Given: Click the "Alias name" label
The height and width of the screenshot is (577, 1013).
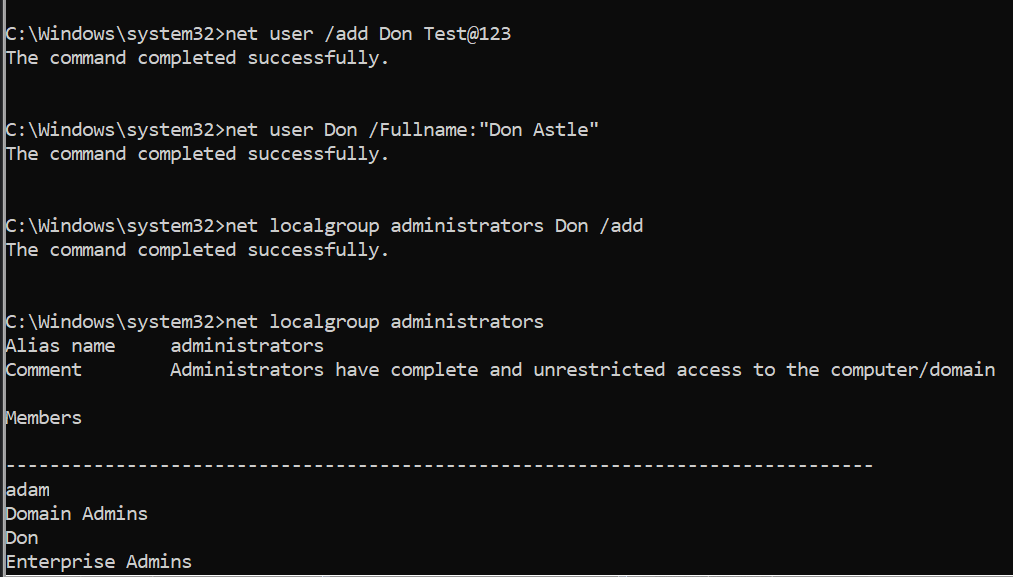Looking at the screenshot, I should point(60,346).
